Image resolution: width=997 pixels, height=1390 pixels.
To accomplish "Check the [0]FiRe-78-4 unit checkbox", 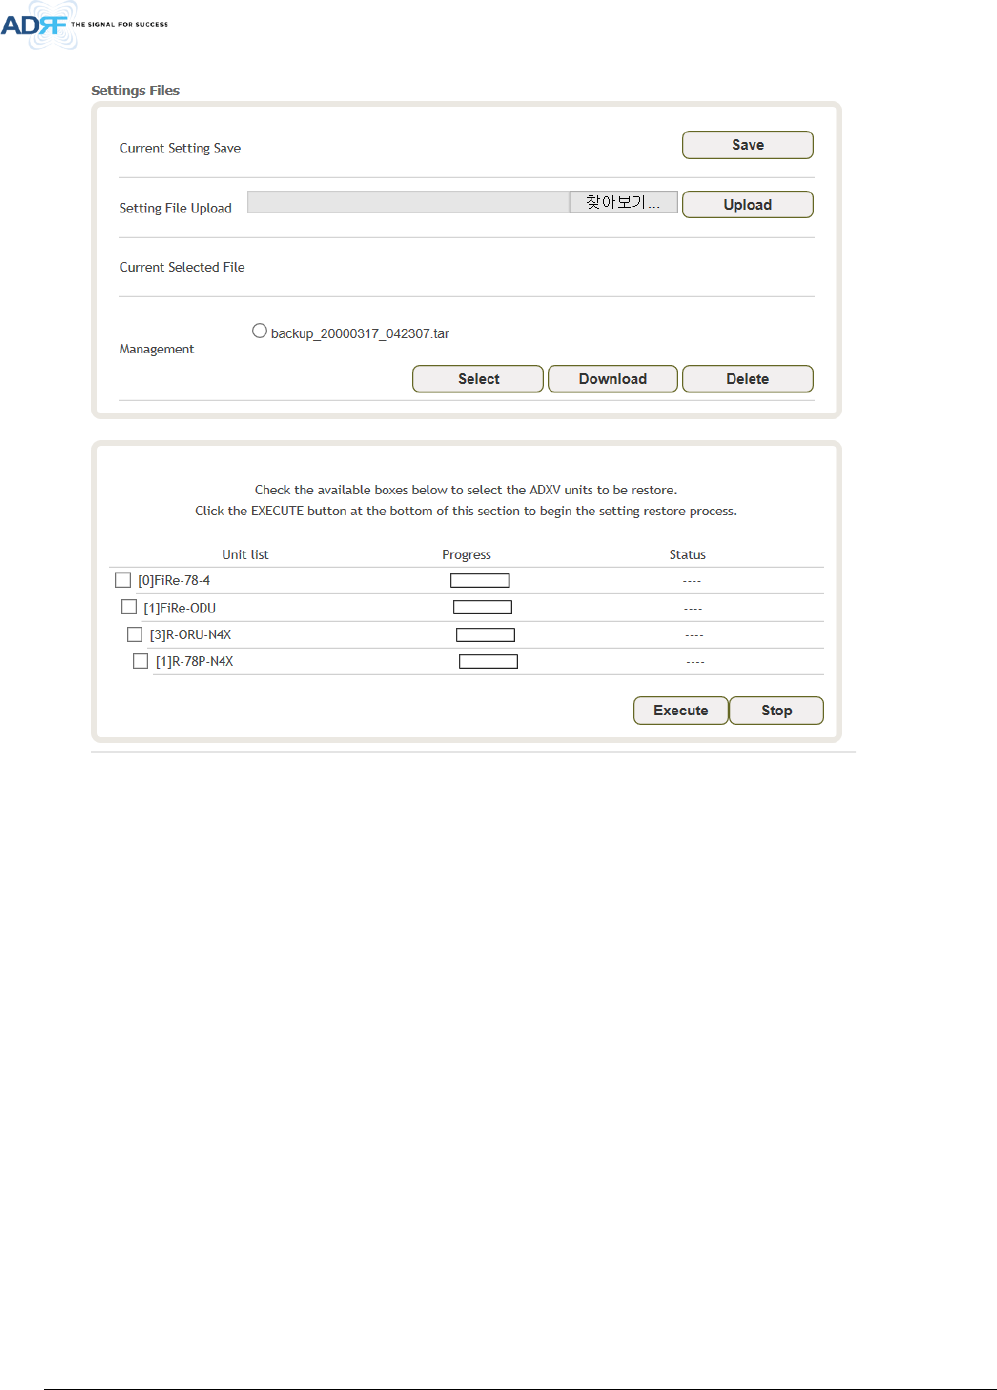I will pyautogui.click(x=123, y=580).
